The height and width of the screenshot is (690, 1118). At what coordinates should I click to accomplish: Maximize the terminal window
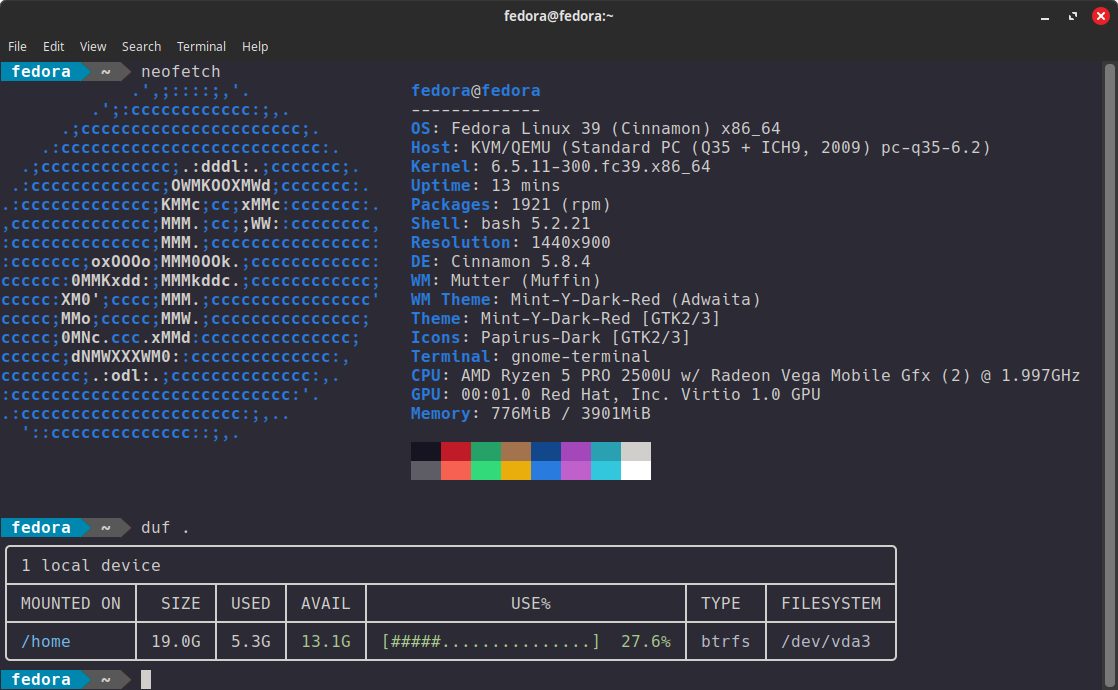(x=1072, y=16)
